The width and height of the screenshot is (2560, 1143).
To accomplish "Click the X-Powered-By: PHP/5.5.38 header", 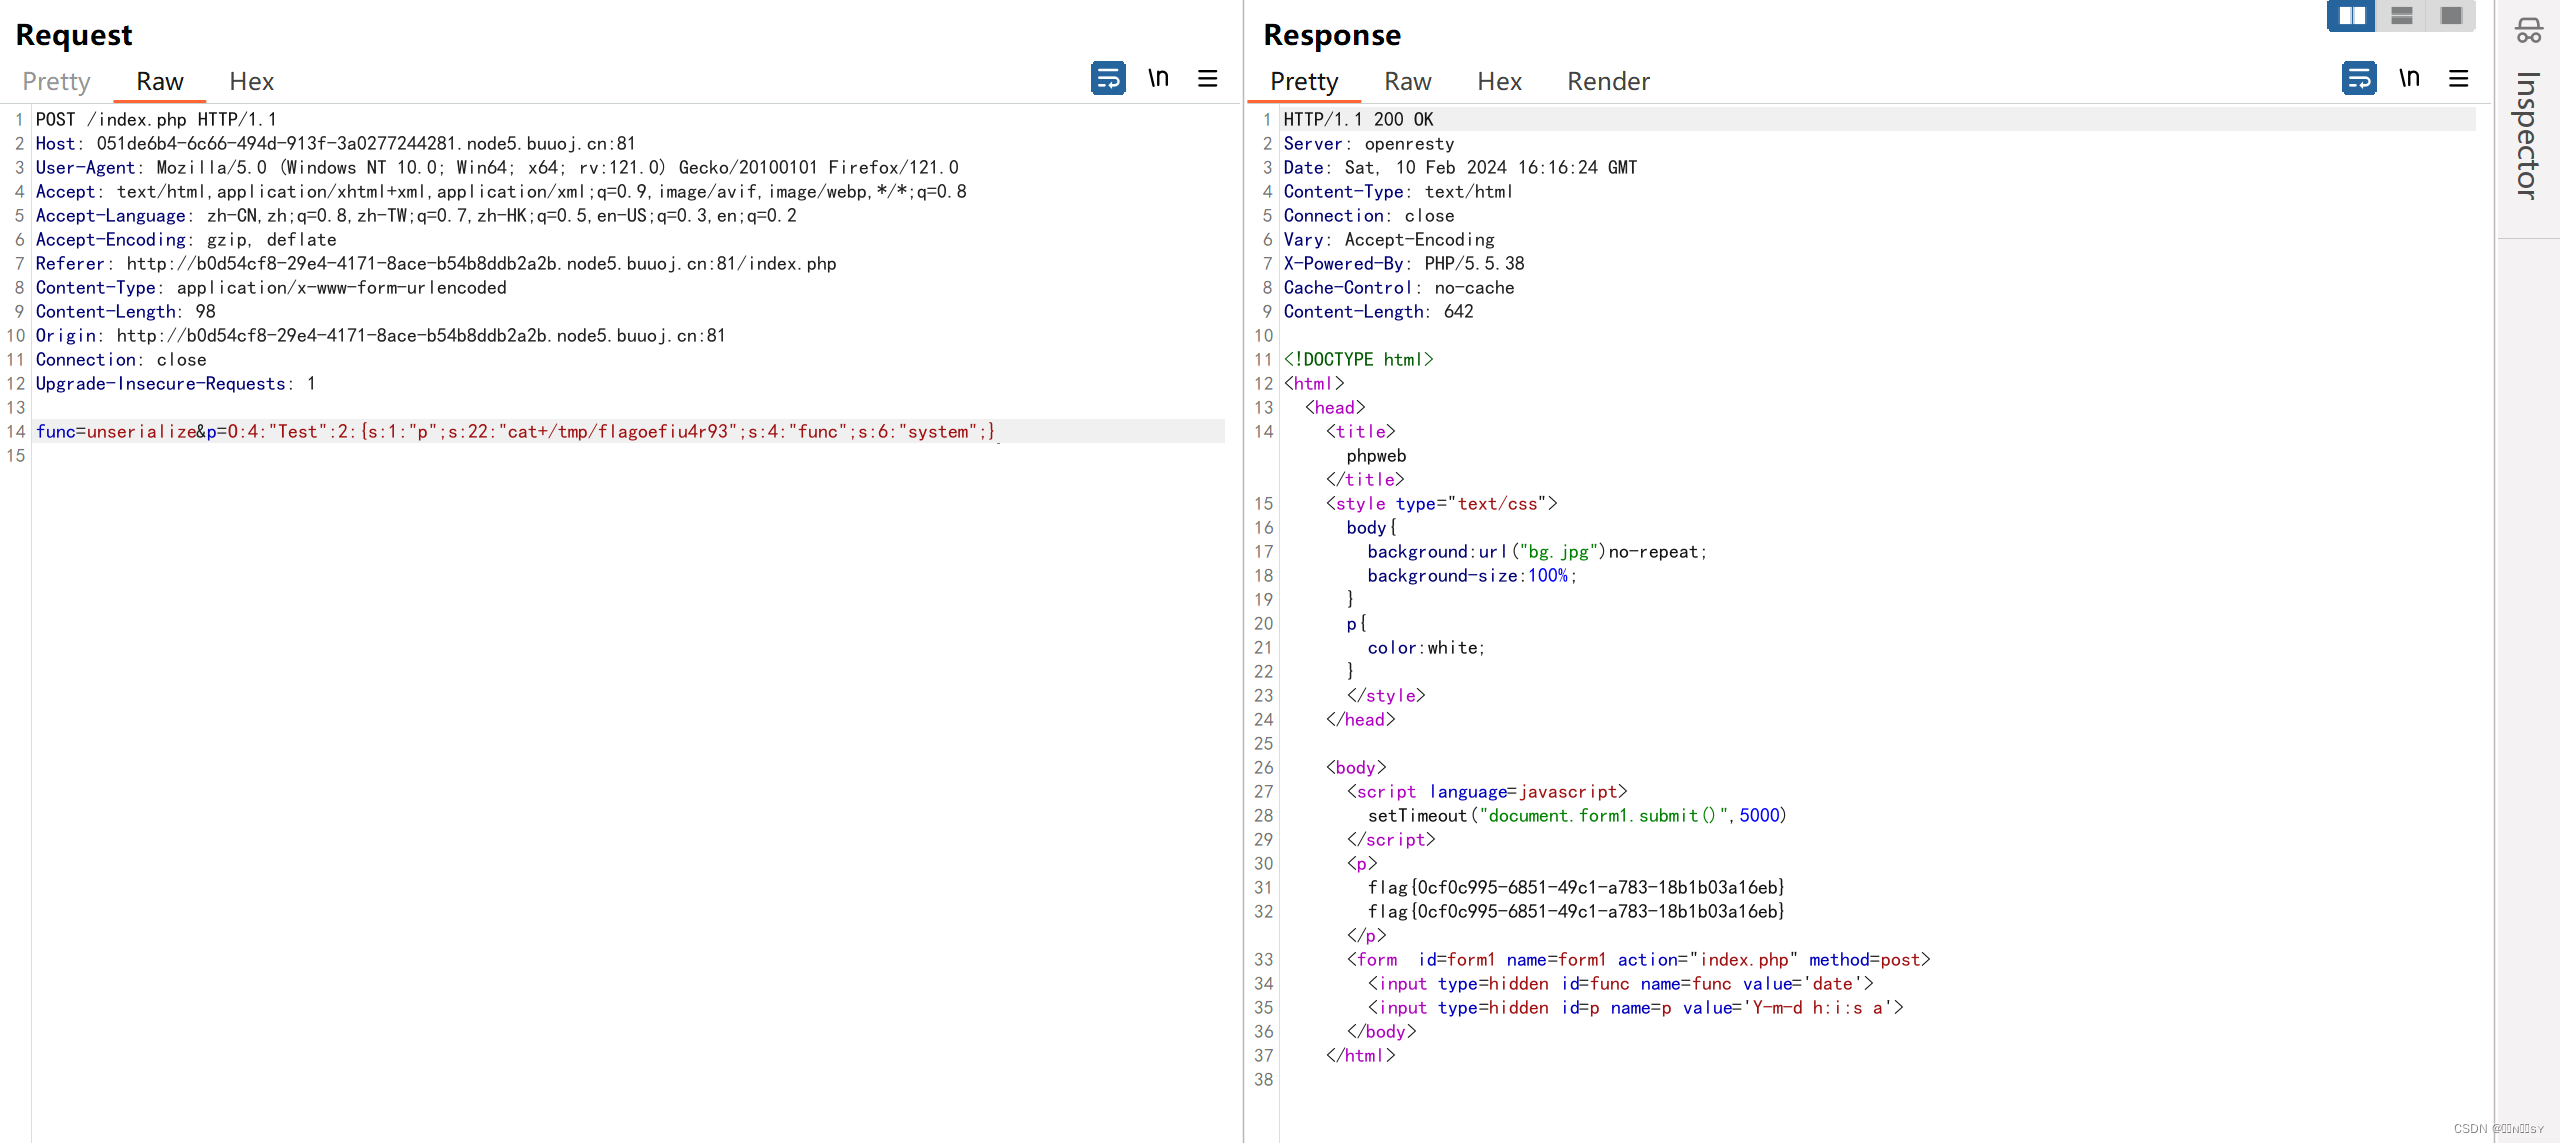I will click(x=1404, y=264).
